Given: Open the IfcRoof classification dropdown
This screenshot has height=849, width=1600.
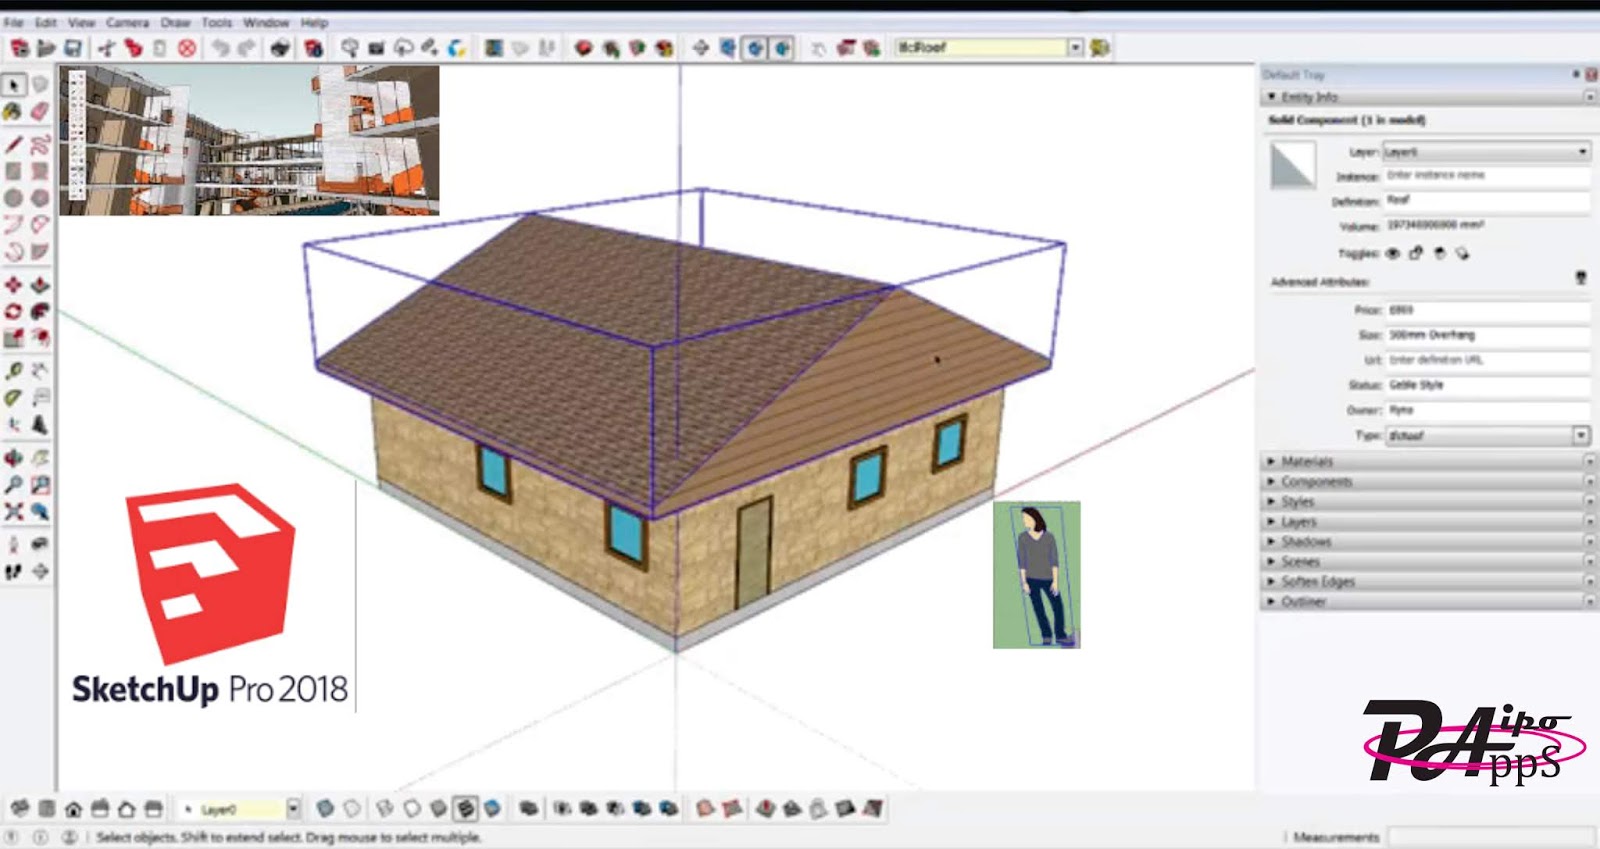Looking at the screenshot, I should (1075, 47).
